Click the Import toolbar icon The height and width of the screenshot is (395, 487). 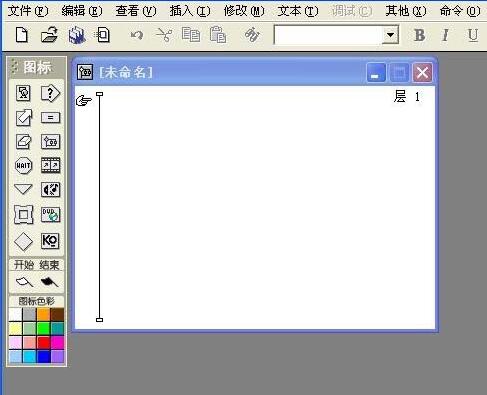(102, 35)
